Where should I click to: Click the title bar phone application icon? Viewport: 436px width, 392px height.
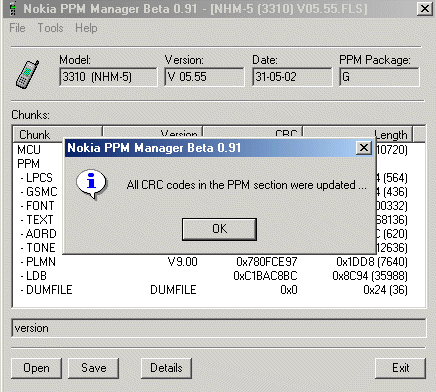[x=12, y=9]
